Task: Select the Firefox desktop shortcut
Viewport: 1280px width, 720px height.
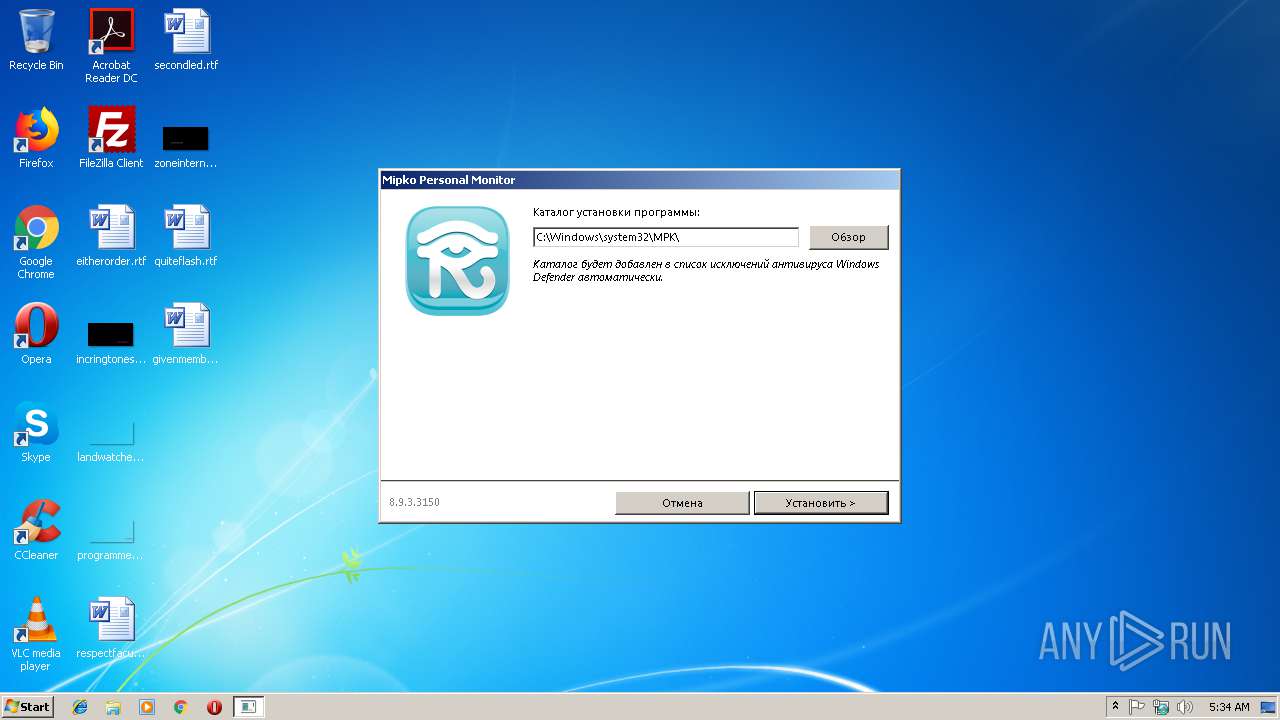Action: [36, 138]
